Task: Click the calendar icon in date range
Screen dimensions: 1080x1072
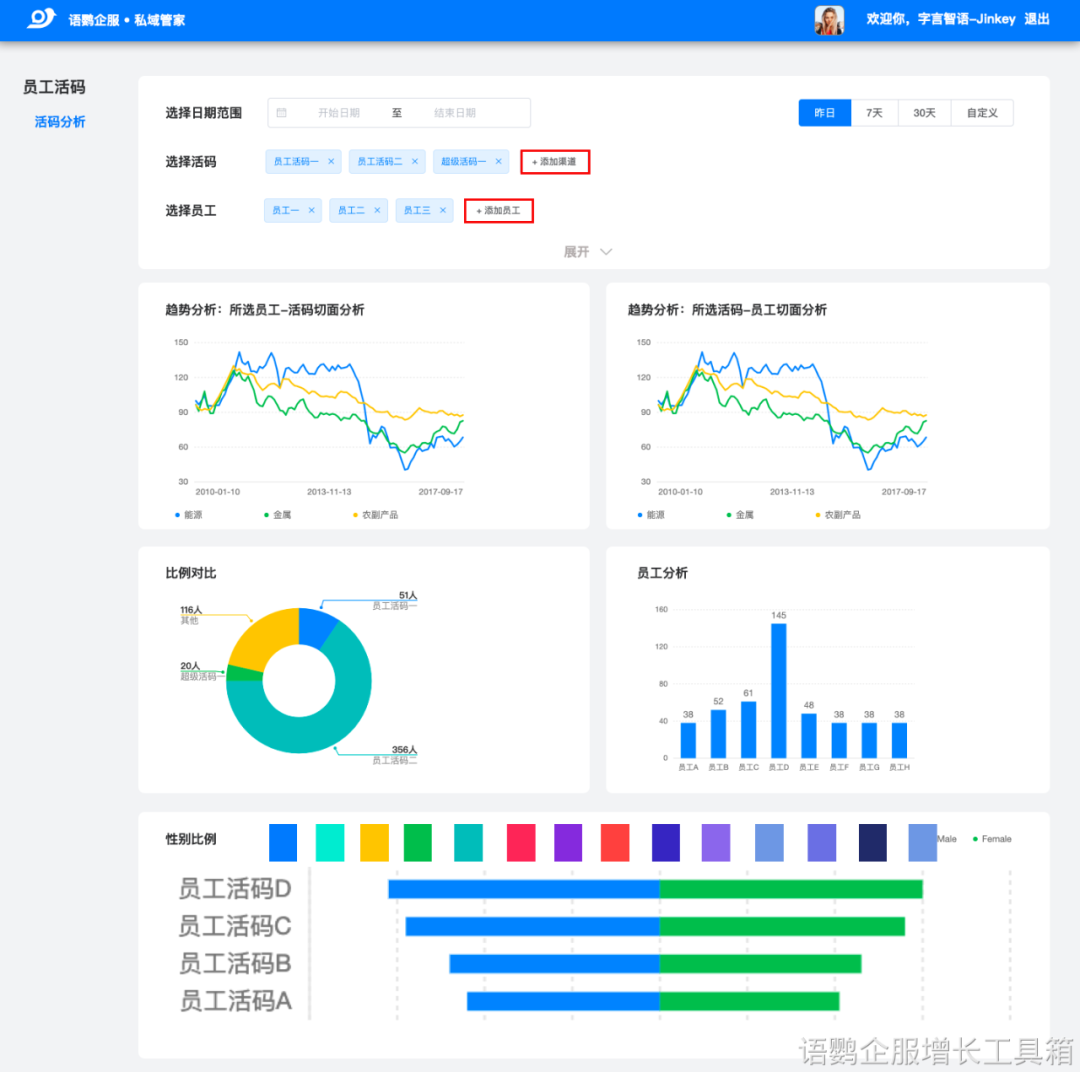Action: coord(282,113)
